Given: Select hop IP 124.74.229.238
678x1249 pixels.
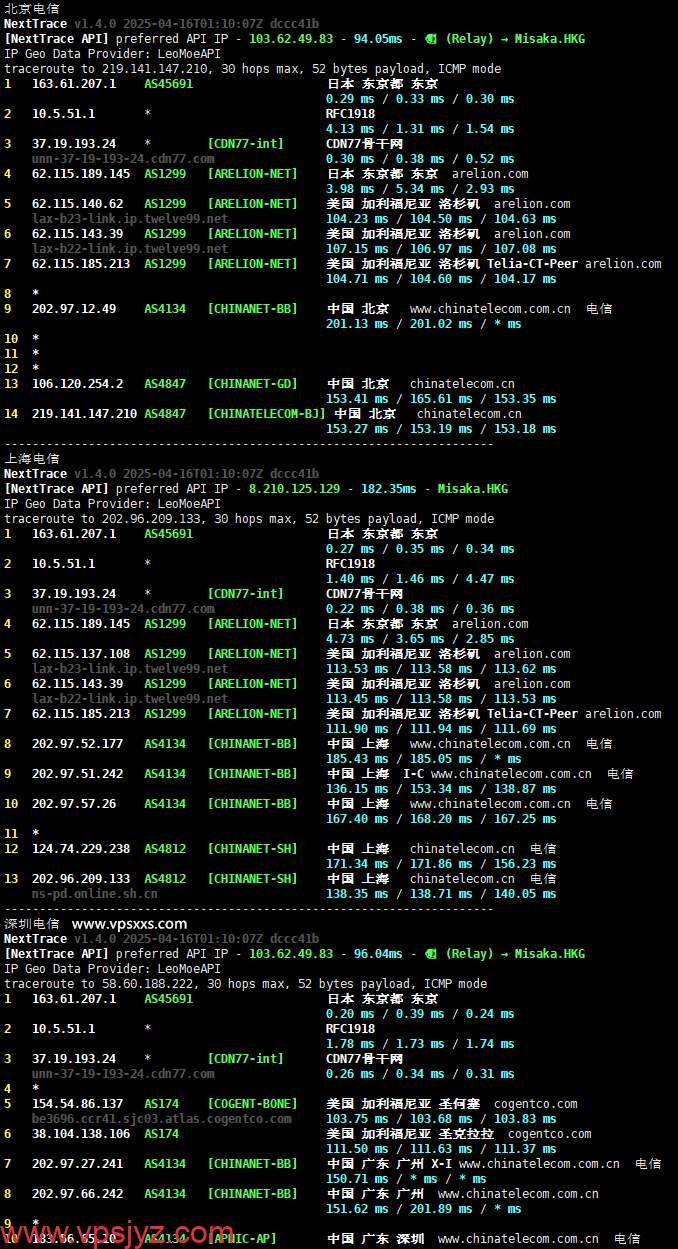Looking at the screenshot, I should tap(81, 848).
